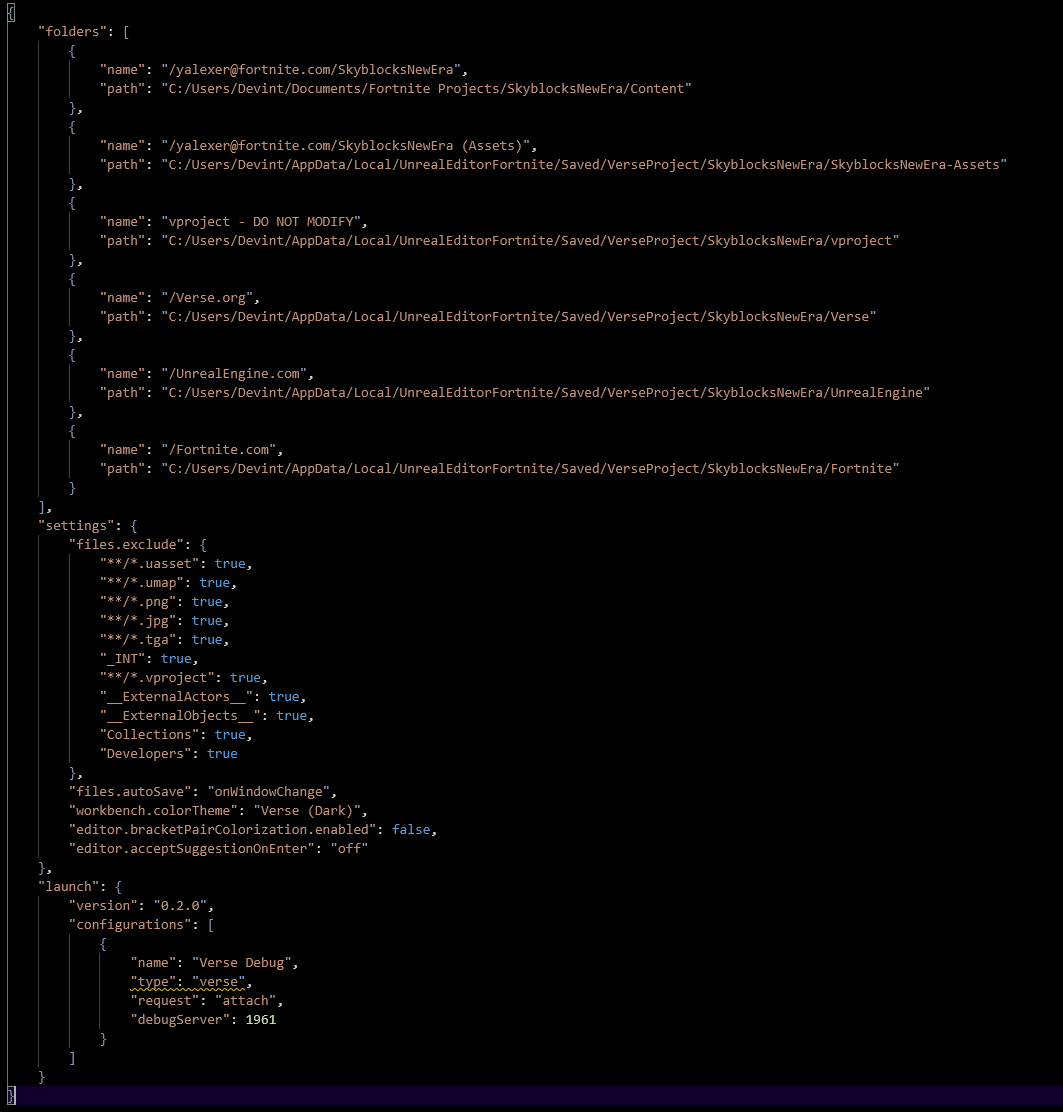
Task: Click the "version" key
Action: click(x=104, y=906)
